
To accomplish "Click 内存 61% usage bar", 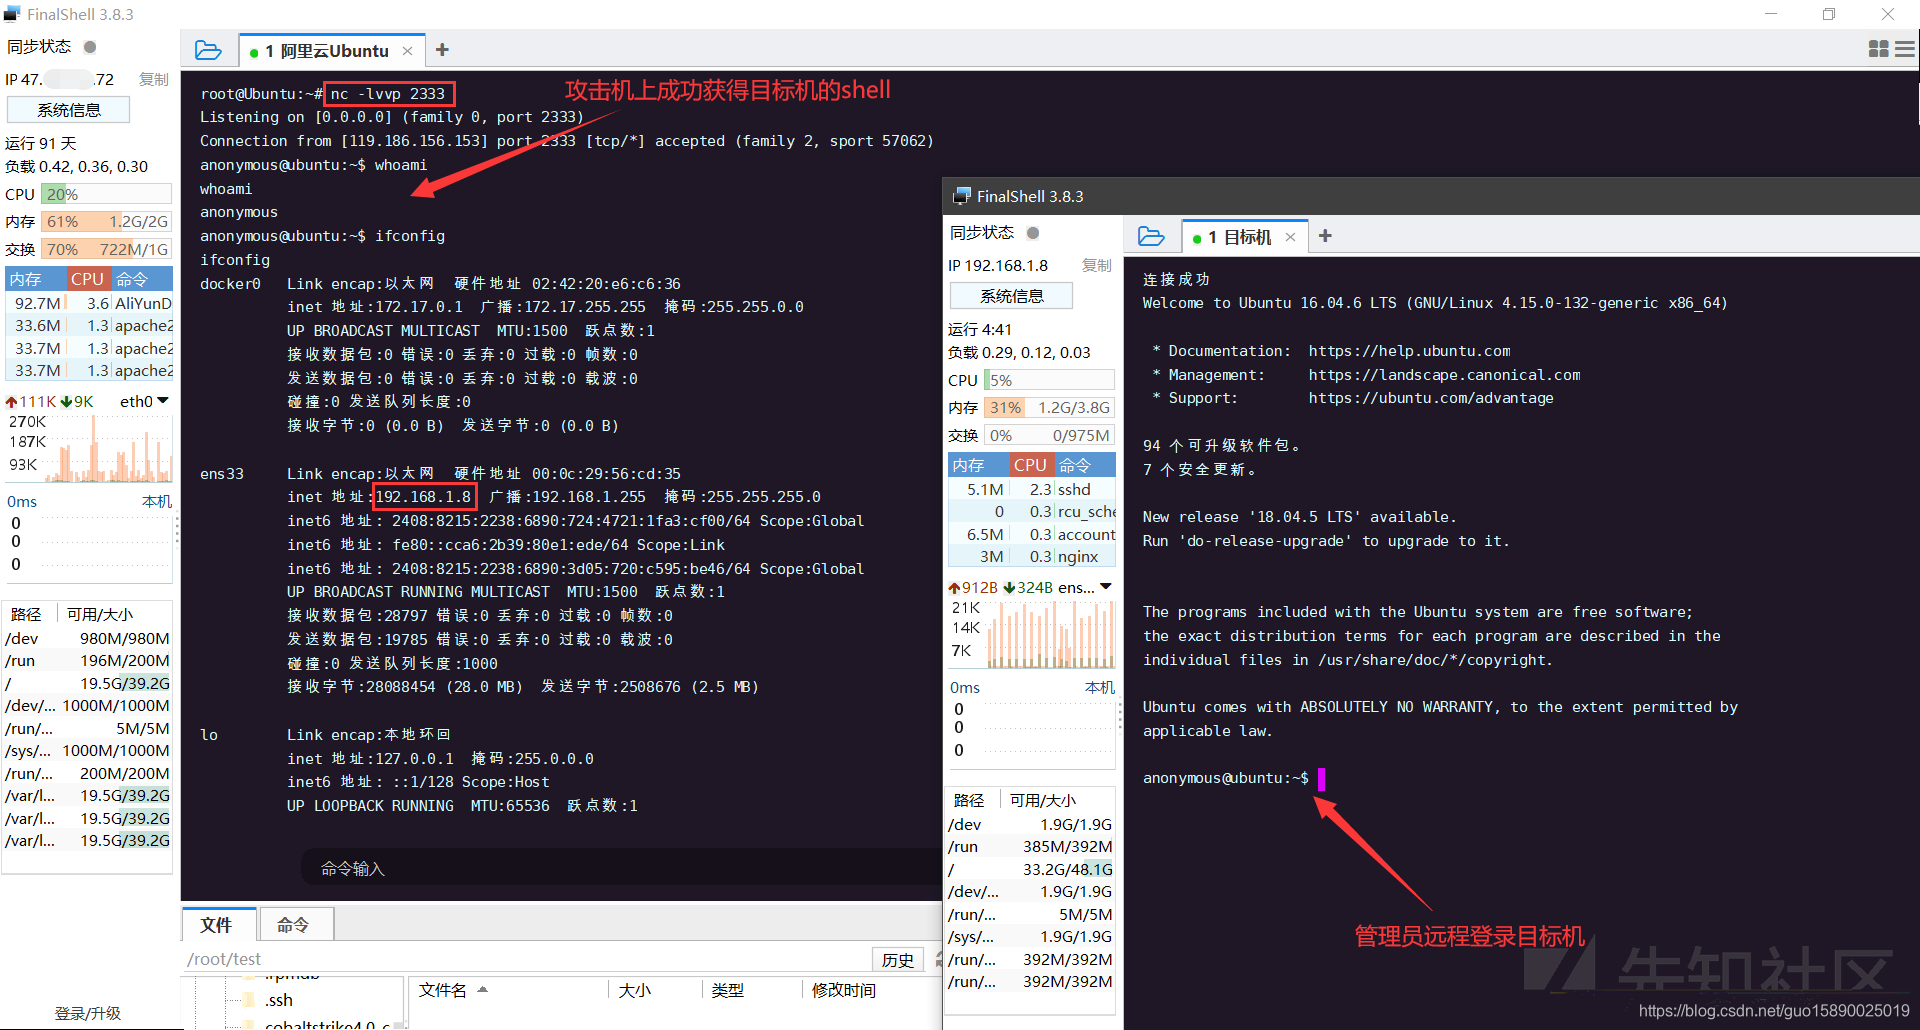I will [x=106, y=222].
